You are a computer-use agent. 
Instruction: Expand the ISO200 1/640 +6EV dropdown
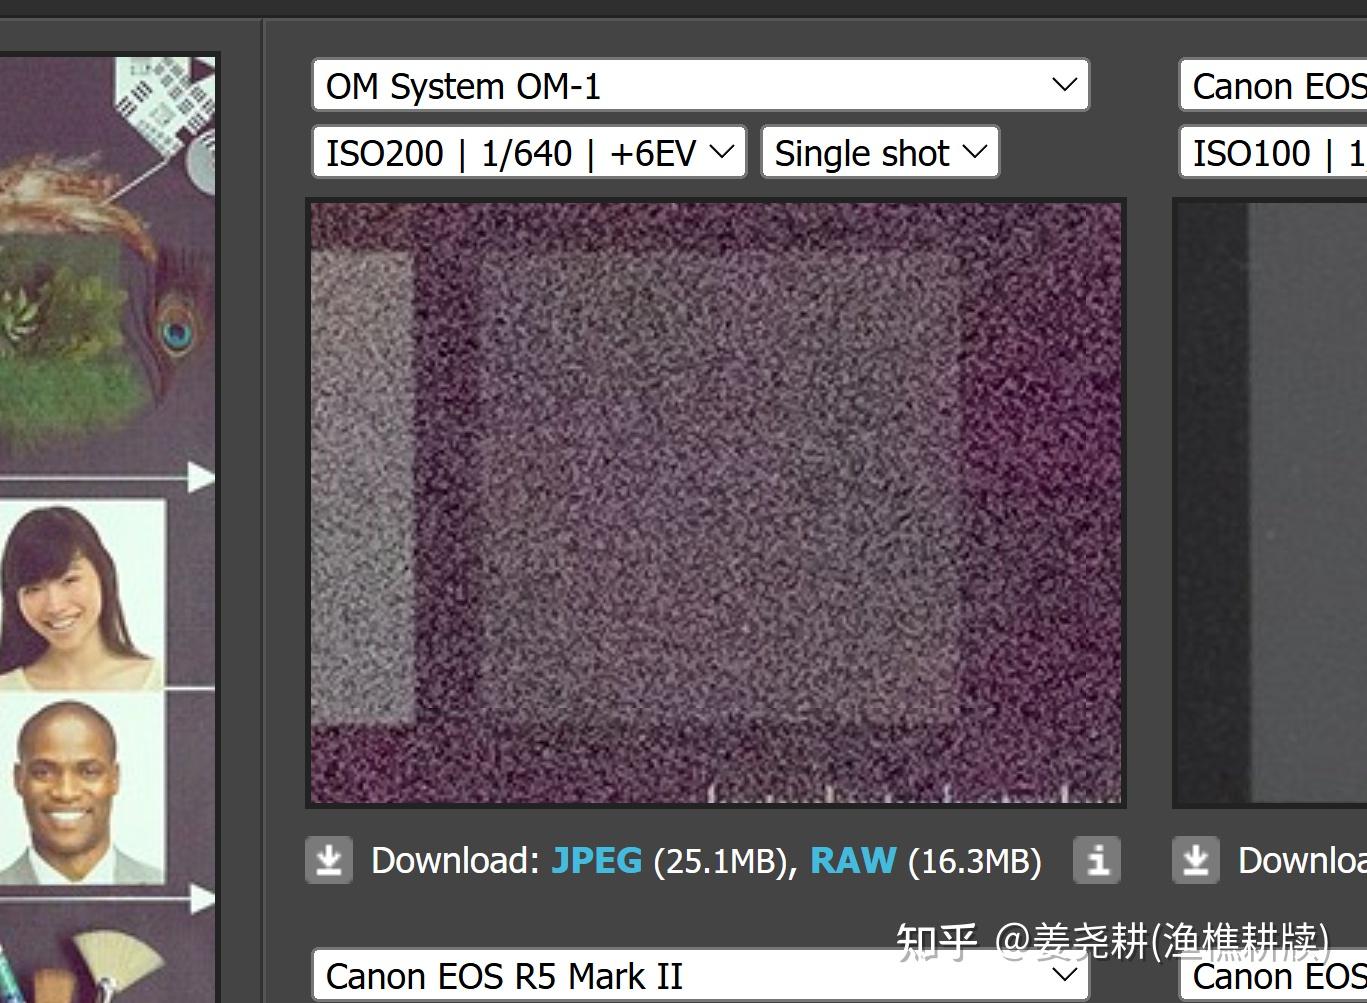(x=529, y=153)
